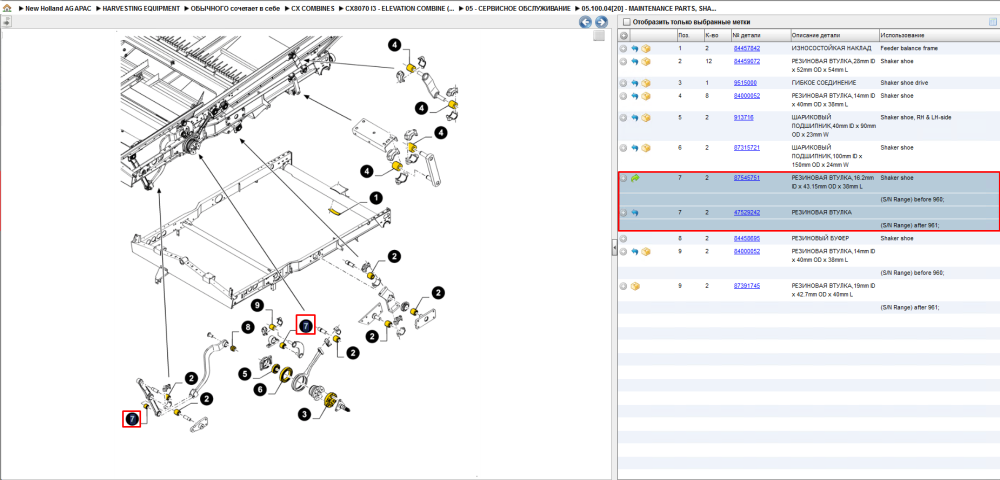The height and width of the screenshot is (480, 1000).
Task: Click blue arrow icon for part 87315721
Action: pyautogui.click(x=635, y=148)
